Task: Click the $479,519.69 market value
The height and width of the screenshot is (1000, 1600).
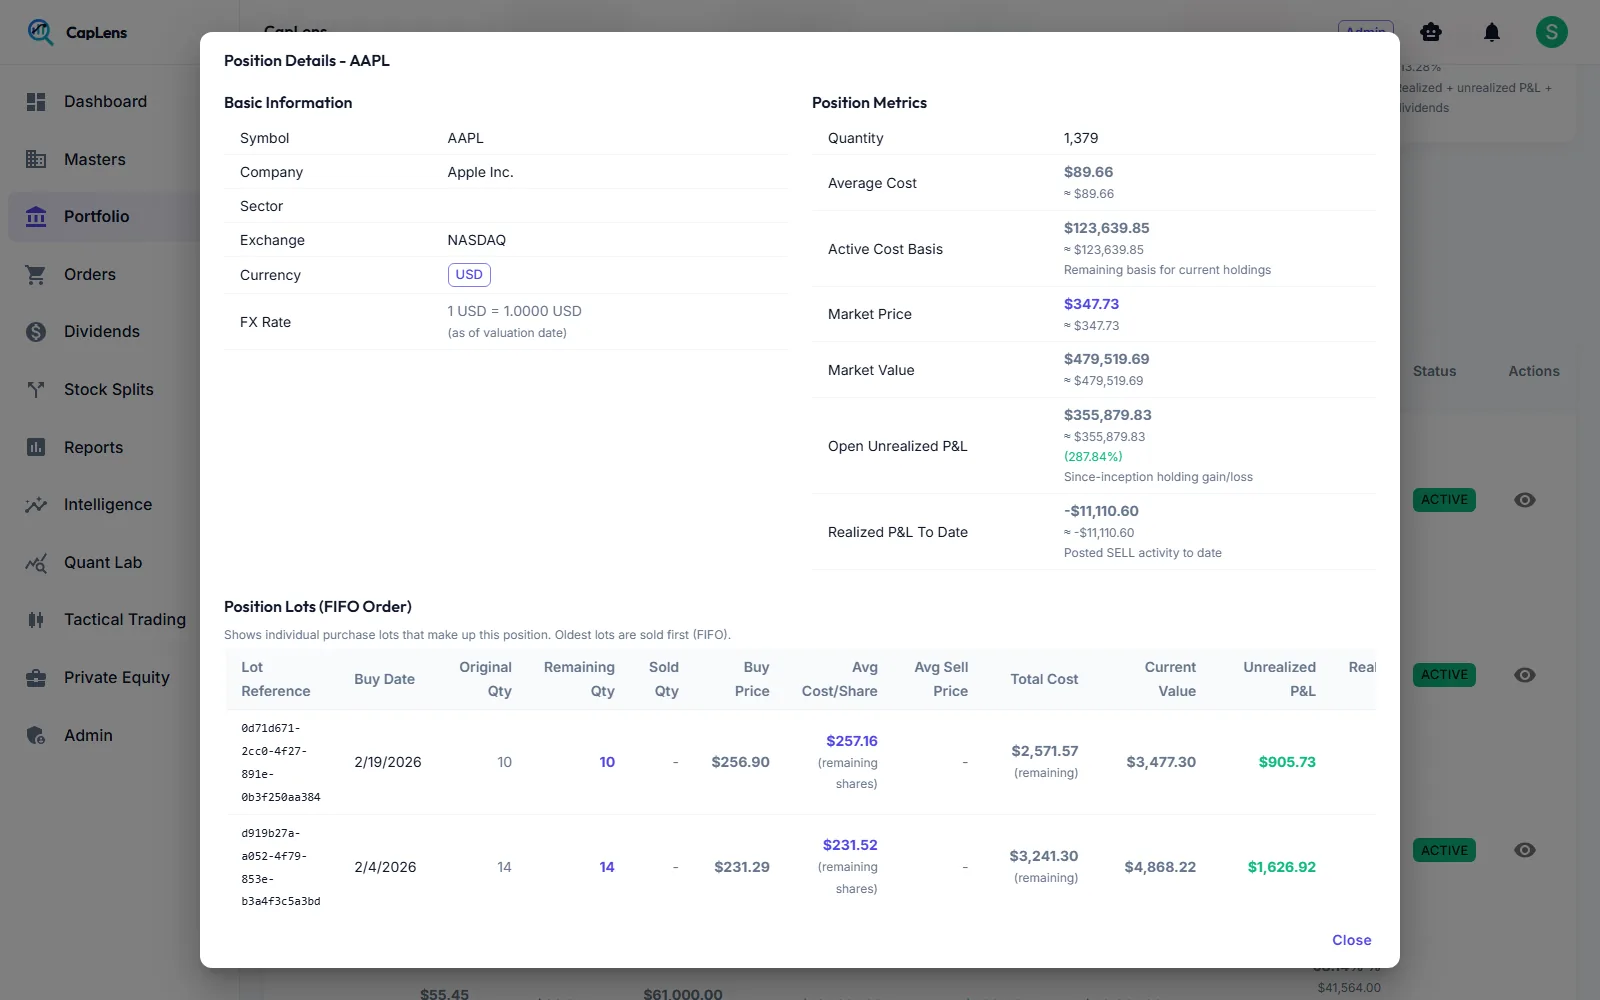Action: tap(1106, 359)
